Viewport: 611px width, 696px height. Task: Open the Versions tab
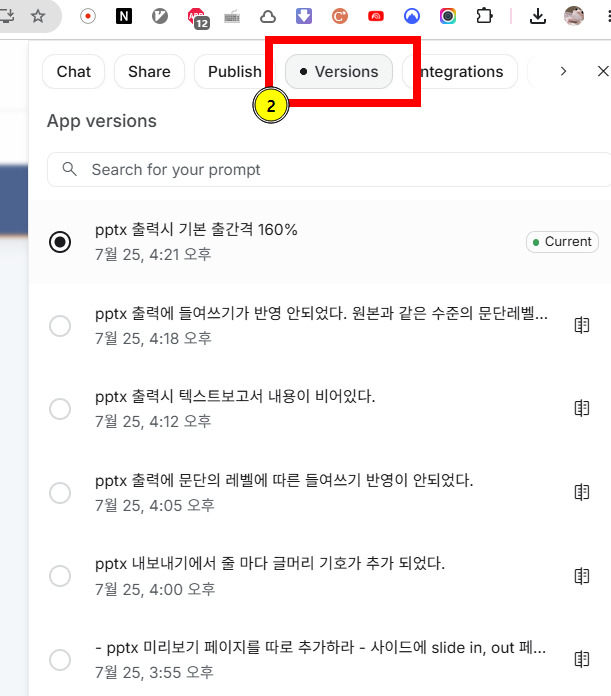point(339,71)
